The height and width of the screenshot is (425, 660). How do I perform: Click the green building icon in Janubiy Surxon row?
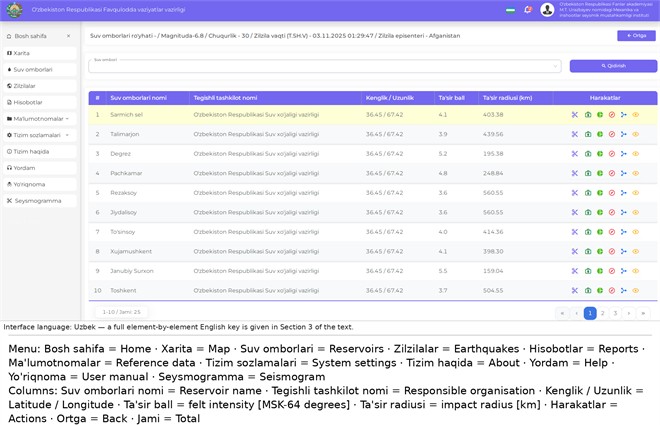(x=588, y=271)
